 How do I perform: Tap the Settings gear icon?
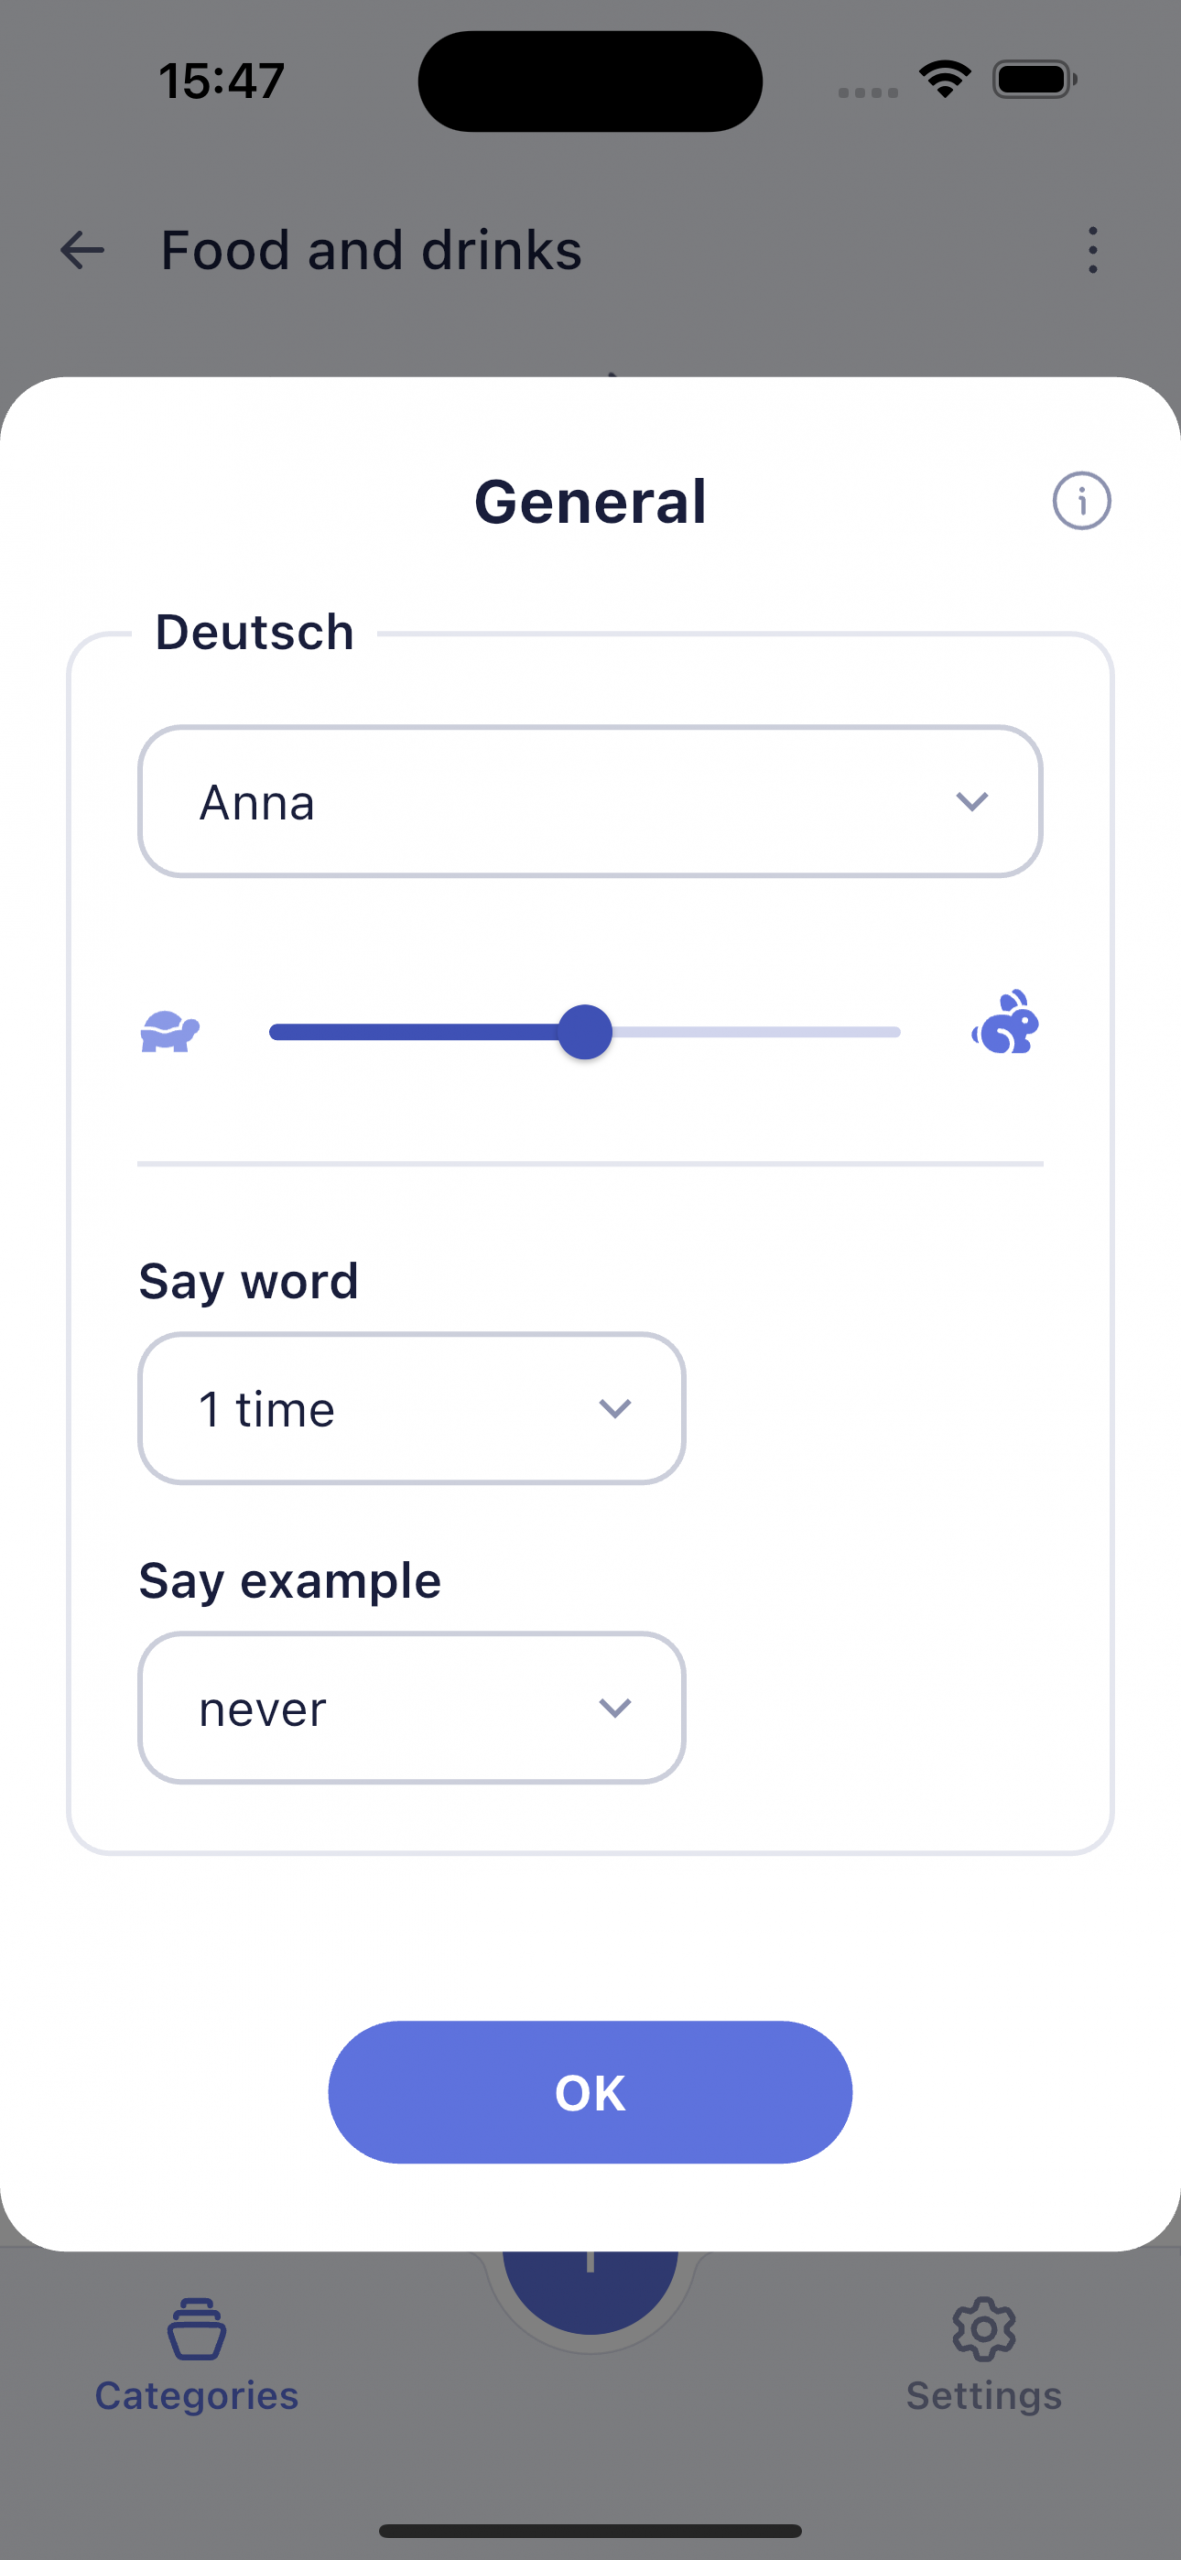click(983, 2328)
